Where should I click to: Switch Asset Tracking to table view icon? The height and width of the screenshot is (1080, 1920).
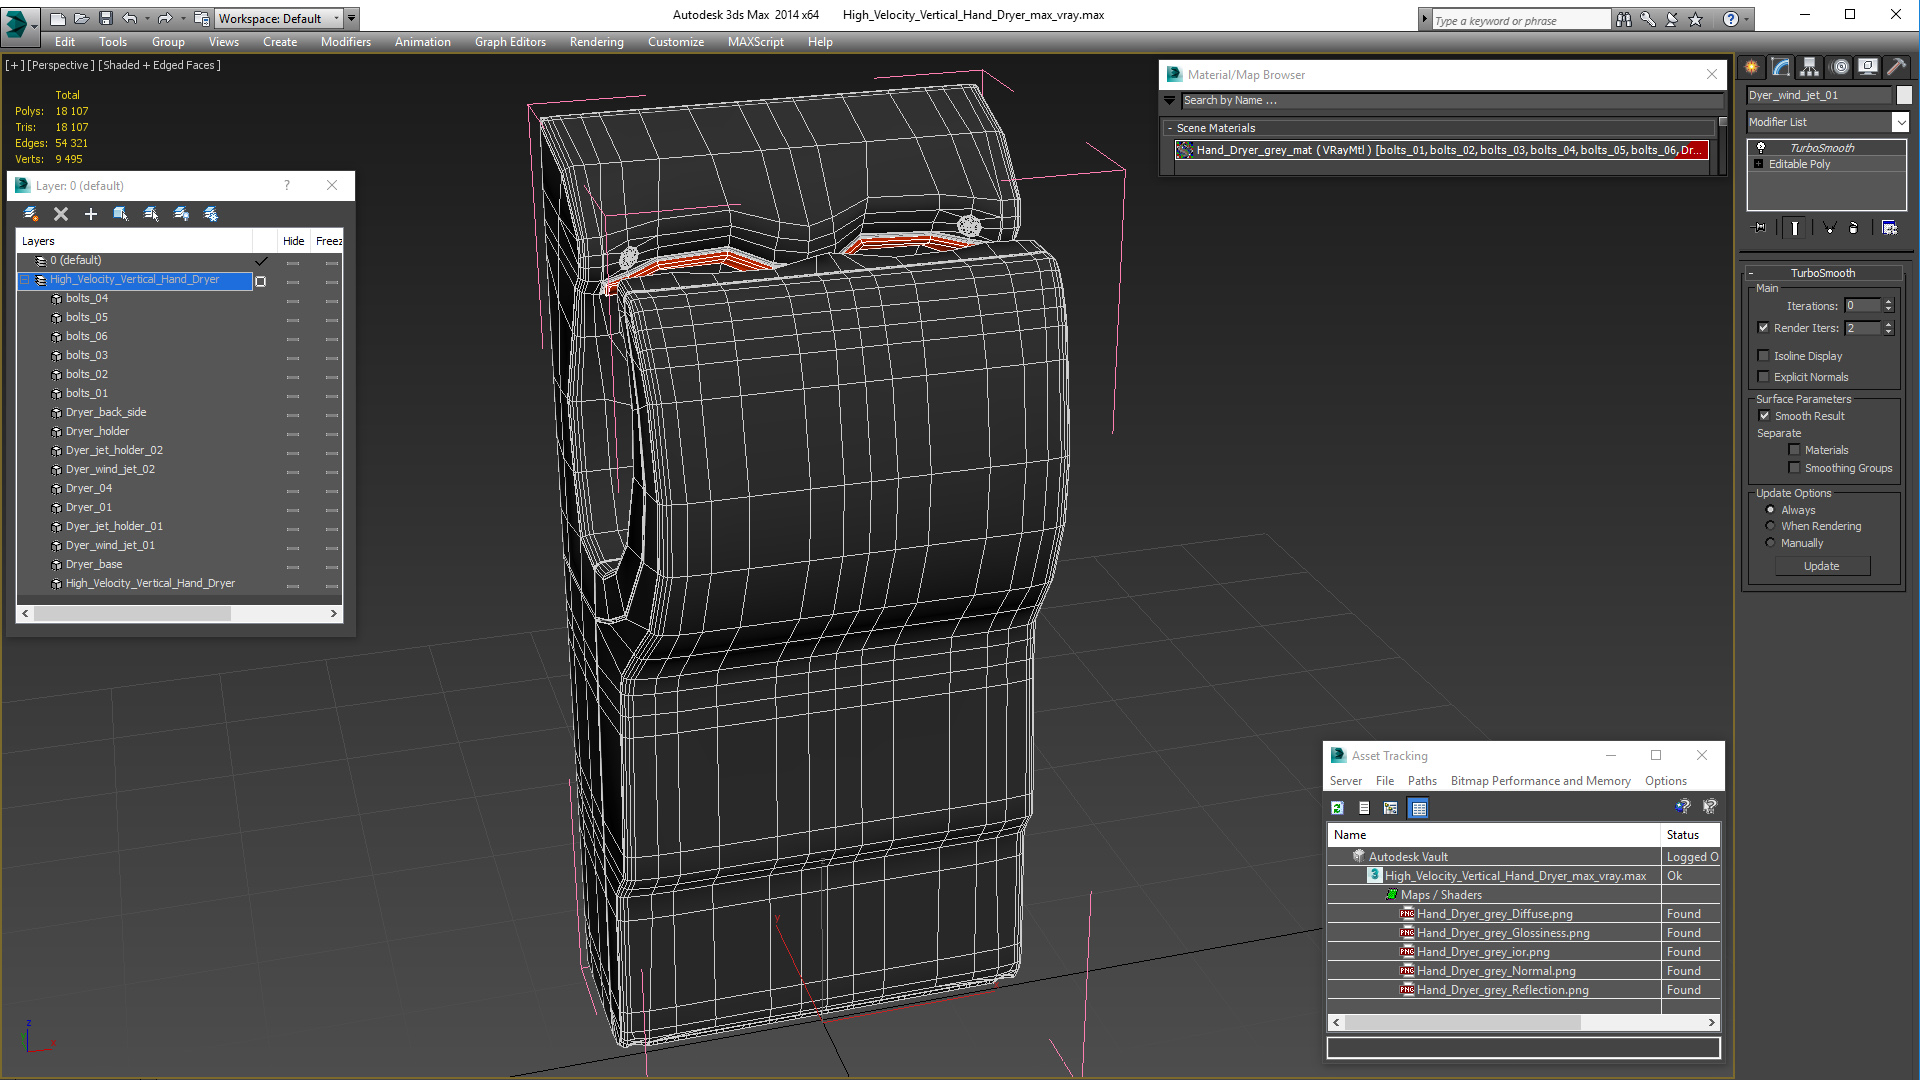coord(1418,808)
